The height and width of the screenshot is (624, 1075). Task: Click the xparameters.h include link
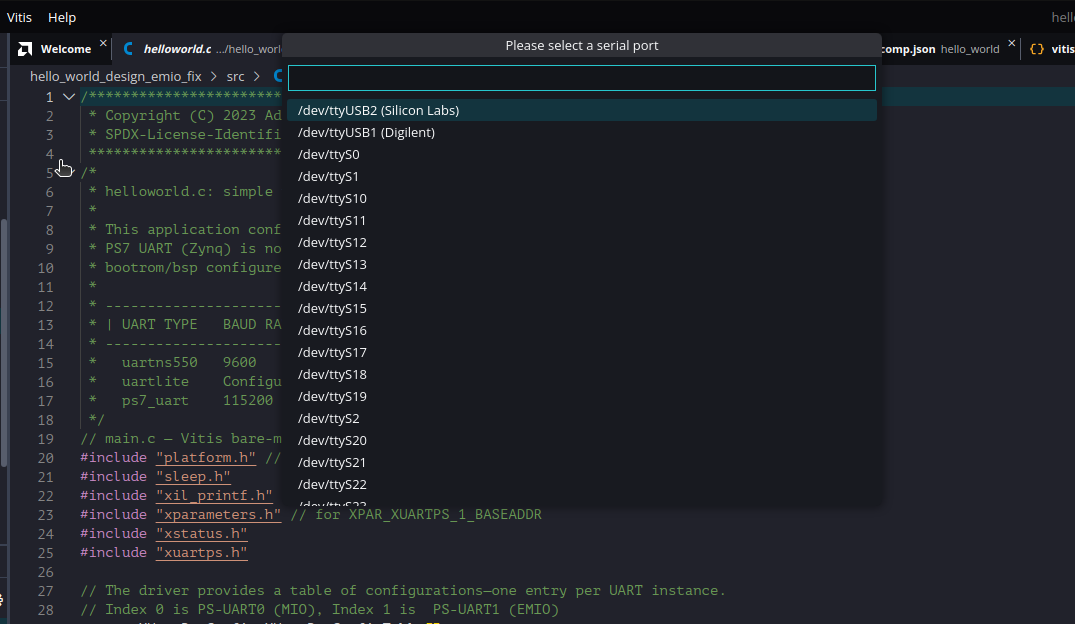point(218,514)
